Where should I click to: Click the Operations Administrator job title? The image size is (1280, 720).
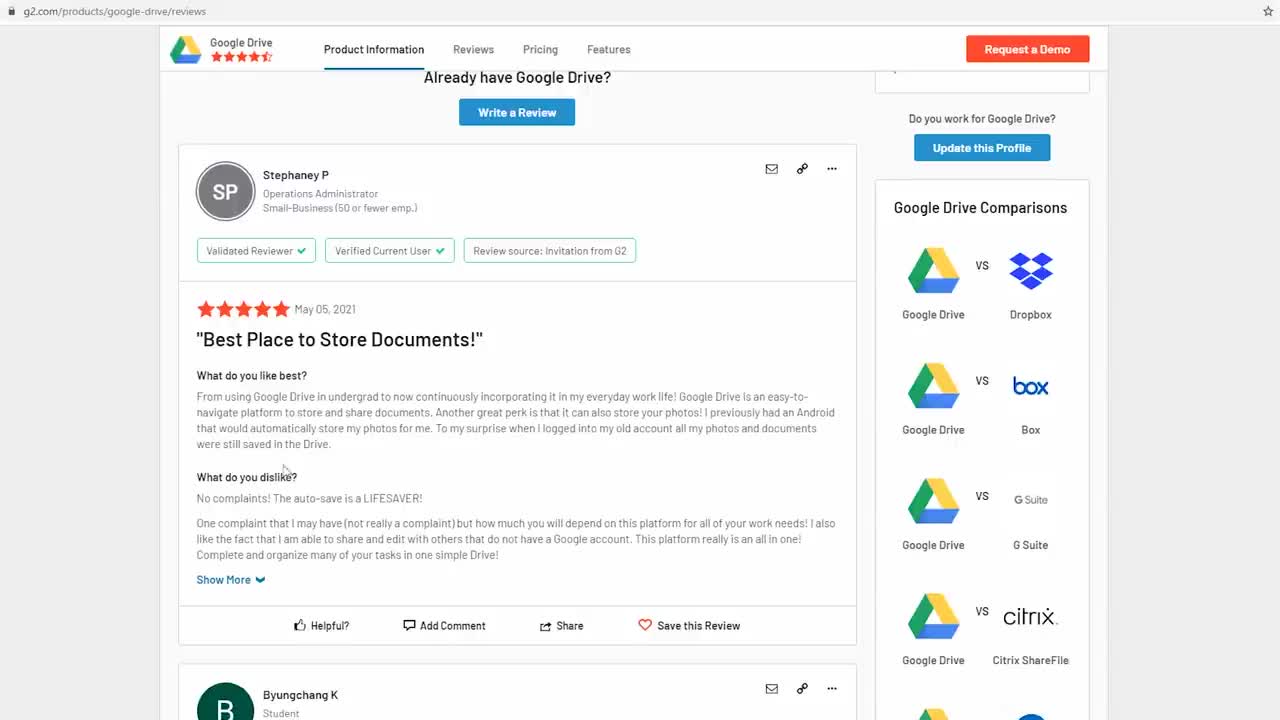point(320,194)
